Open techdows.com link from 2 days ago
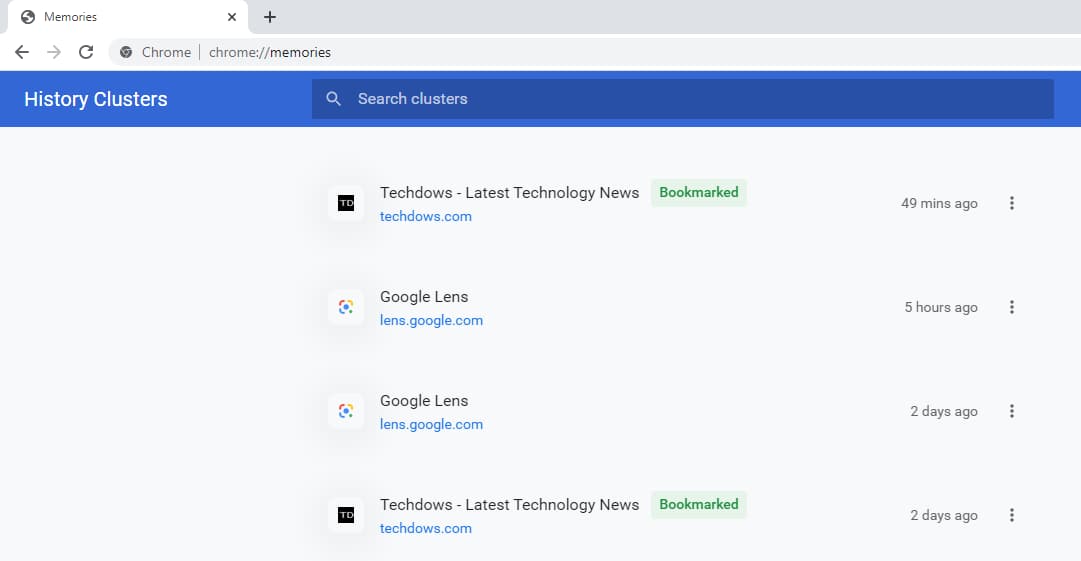The height and width of the screenshot is (561, 1081). (x=425, y=529)
